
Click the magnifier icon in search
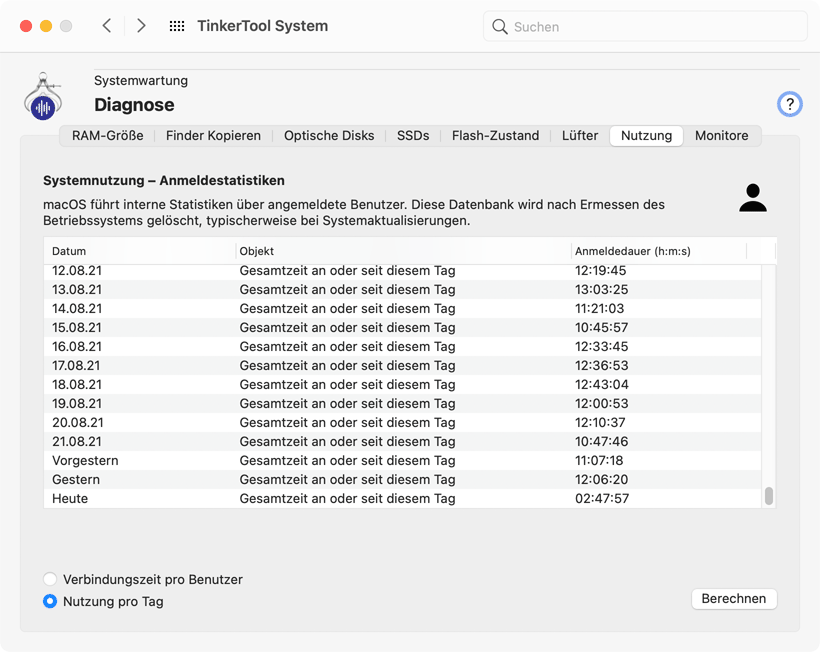pos(500,27)
